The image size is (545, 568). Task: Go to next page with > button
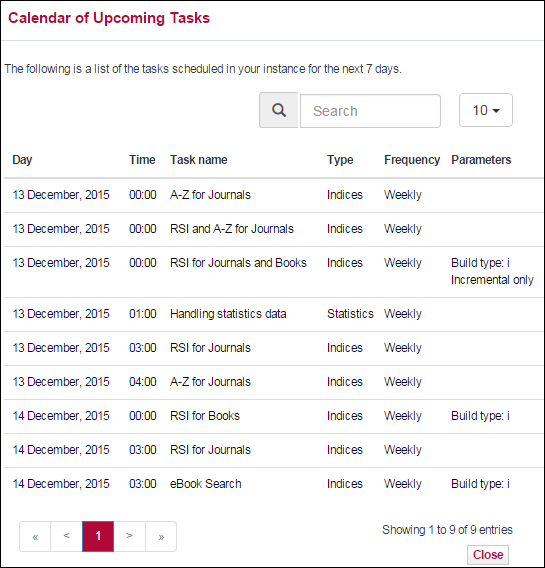[130, 536]
